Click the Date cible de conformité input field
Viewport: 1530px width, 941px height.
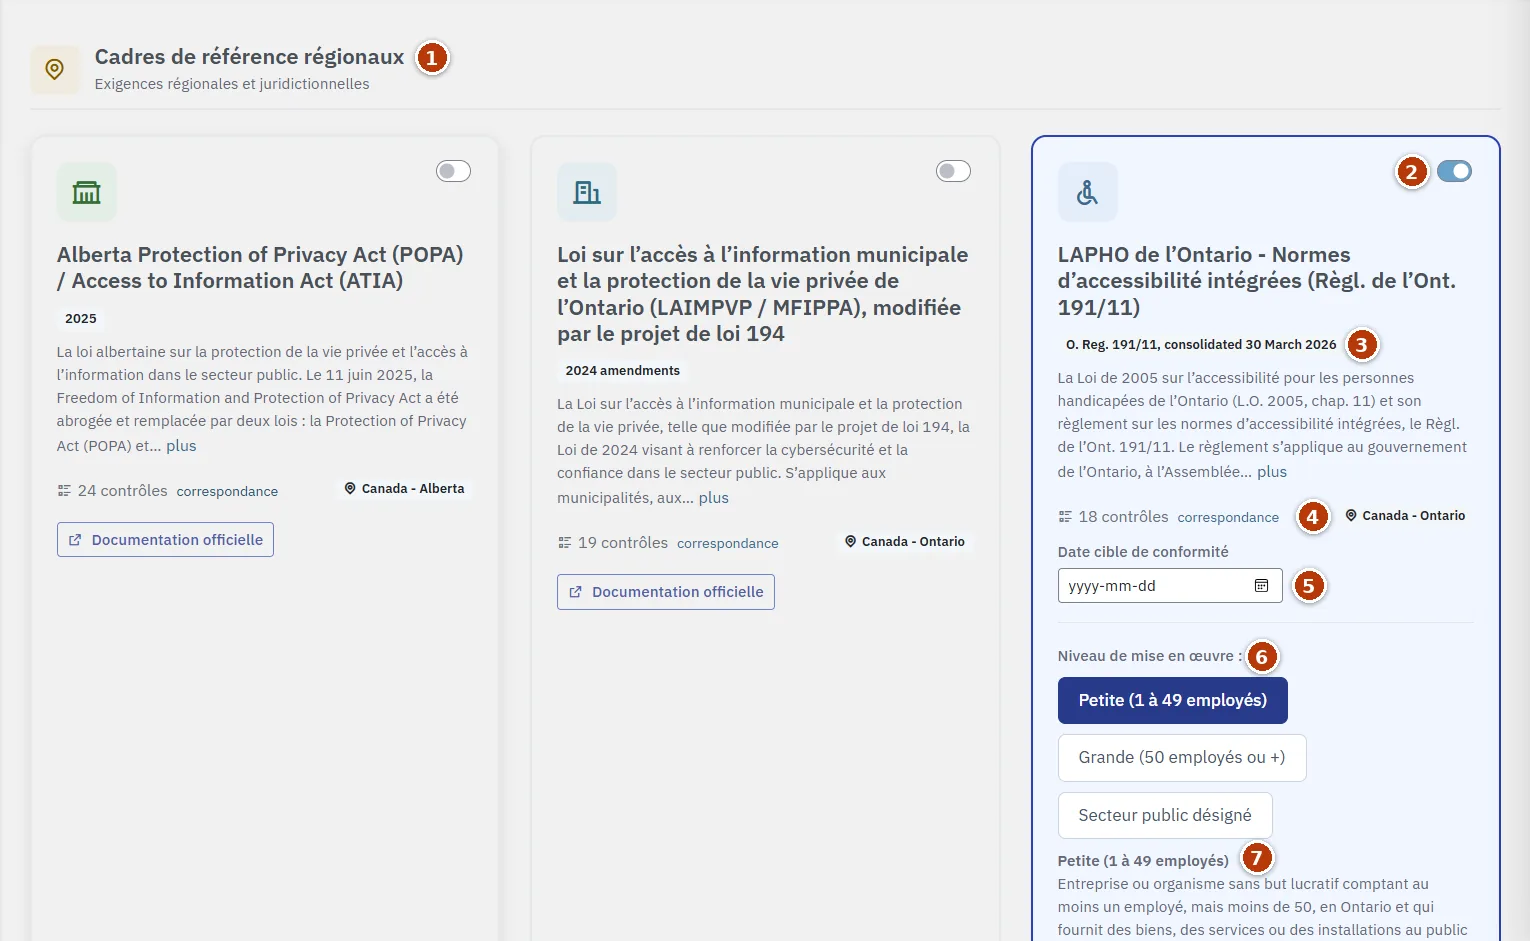tap(1170, 586)
